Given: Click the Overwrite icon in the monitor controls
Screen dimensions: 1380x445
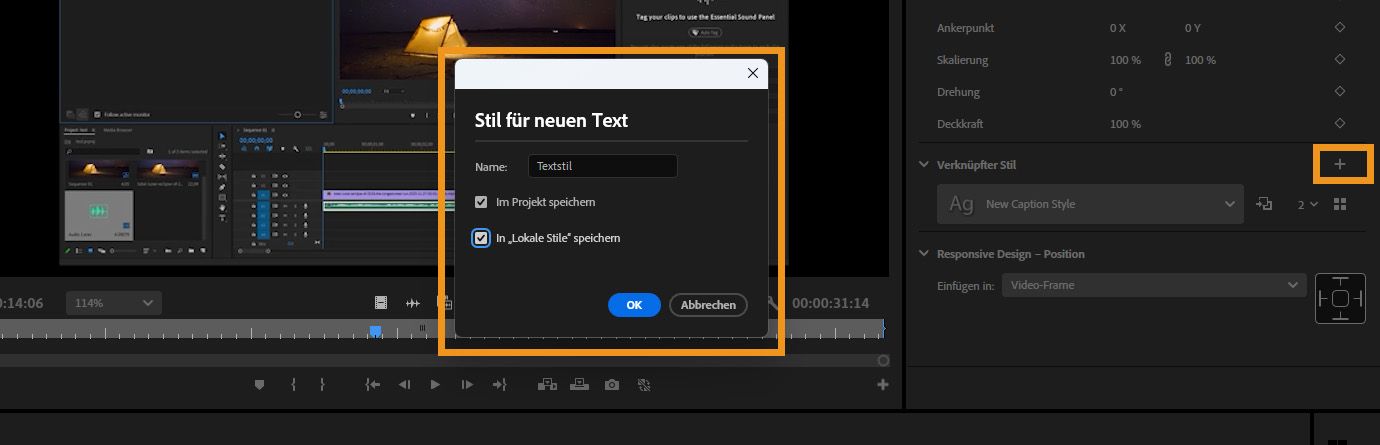Looking at the screenshot, I should tap(579, 385).
